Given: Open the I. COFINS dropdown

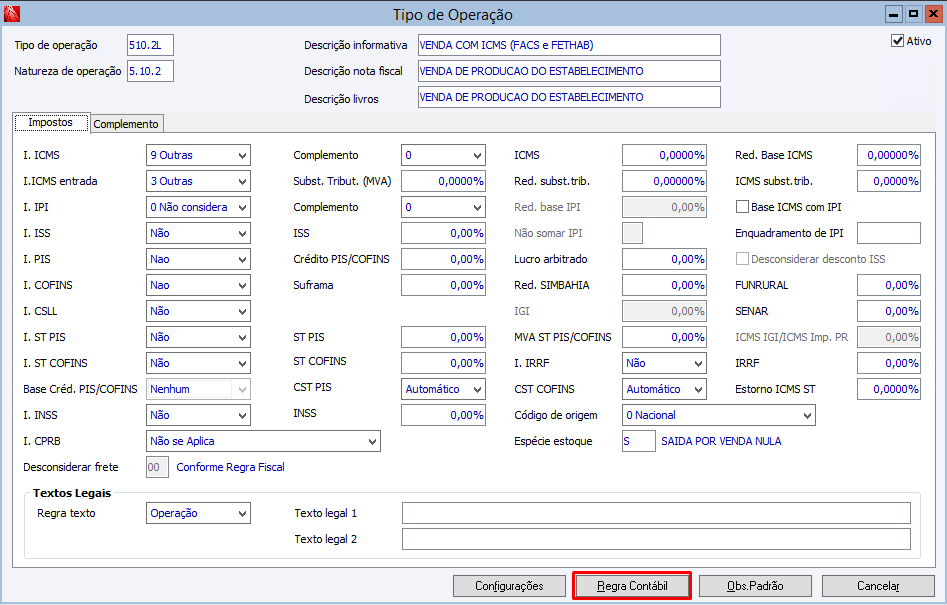Looking at the screenshot, I should click(198, 285).
